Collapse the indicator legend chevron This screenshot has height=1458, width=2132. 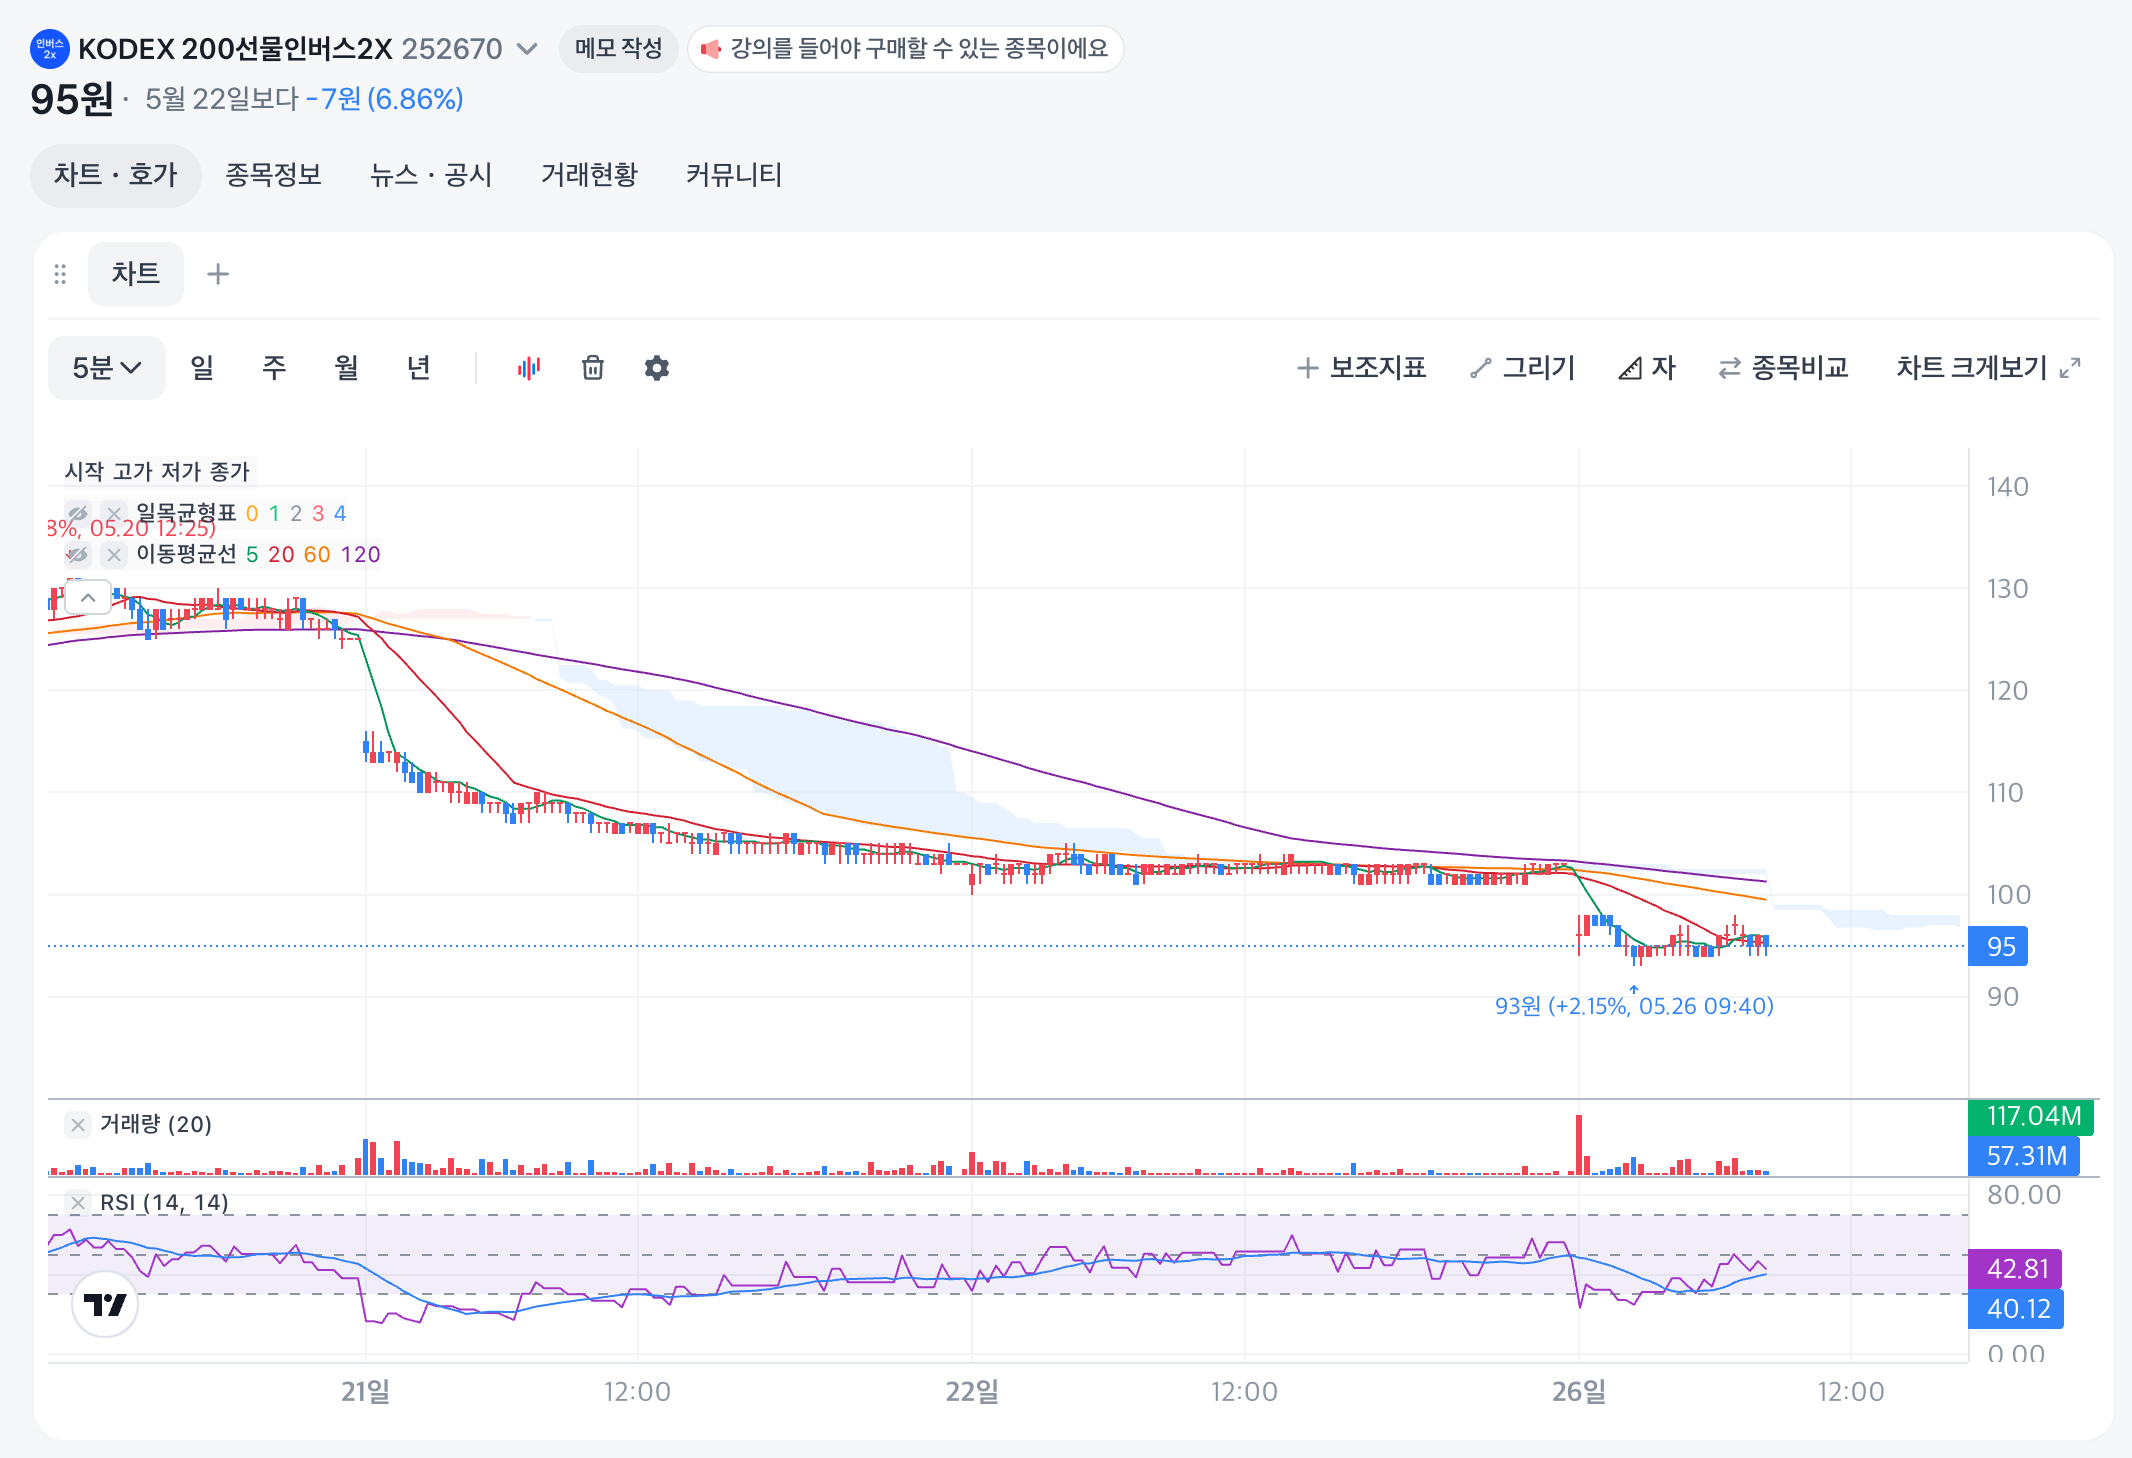[x=88, y=597]
